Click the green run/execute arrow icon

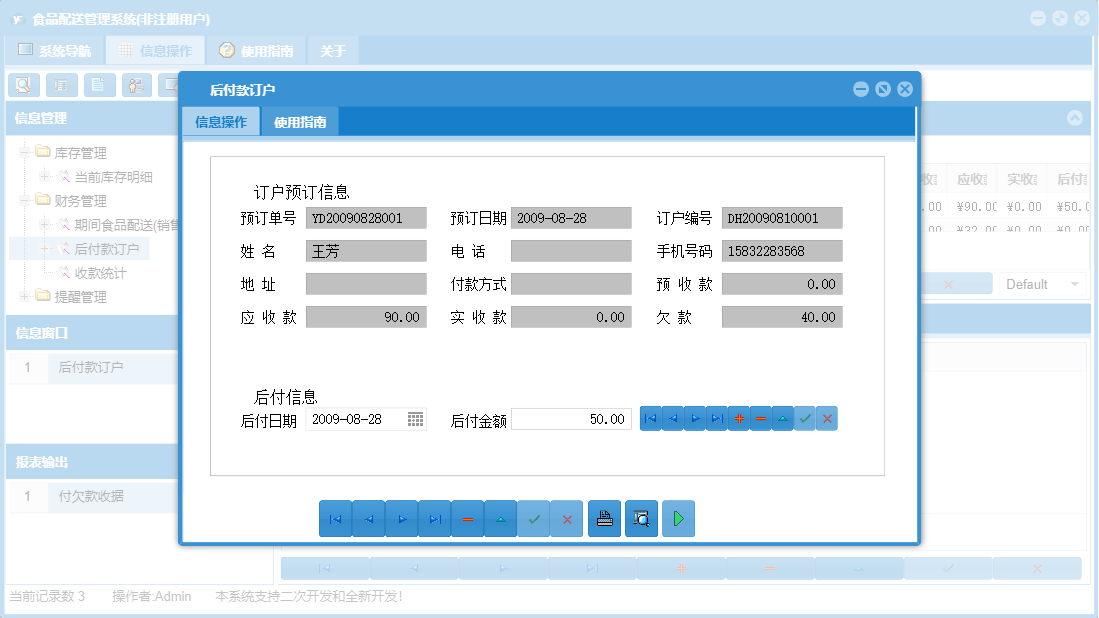[678, 518]
